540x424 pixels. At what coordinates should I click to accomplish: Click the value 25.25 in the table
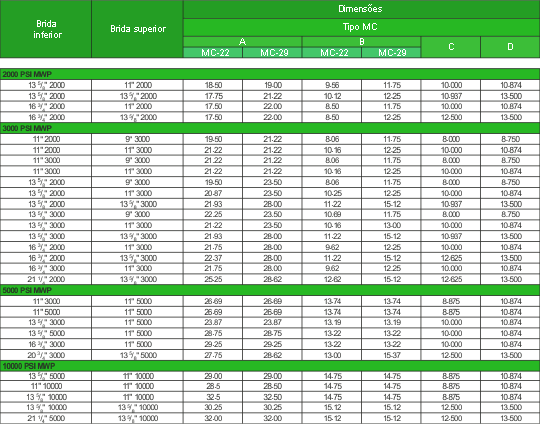click(213, 279)
